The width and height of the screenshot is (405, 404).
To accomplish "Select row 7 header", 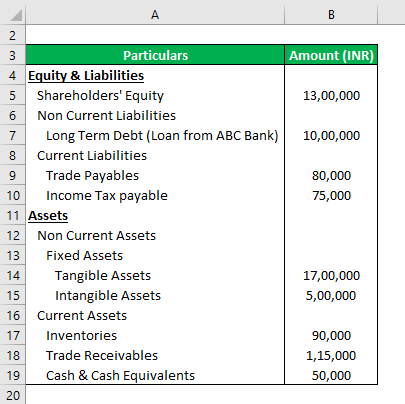I will (x=13, y=135).
